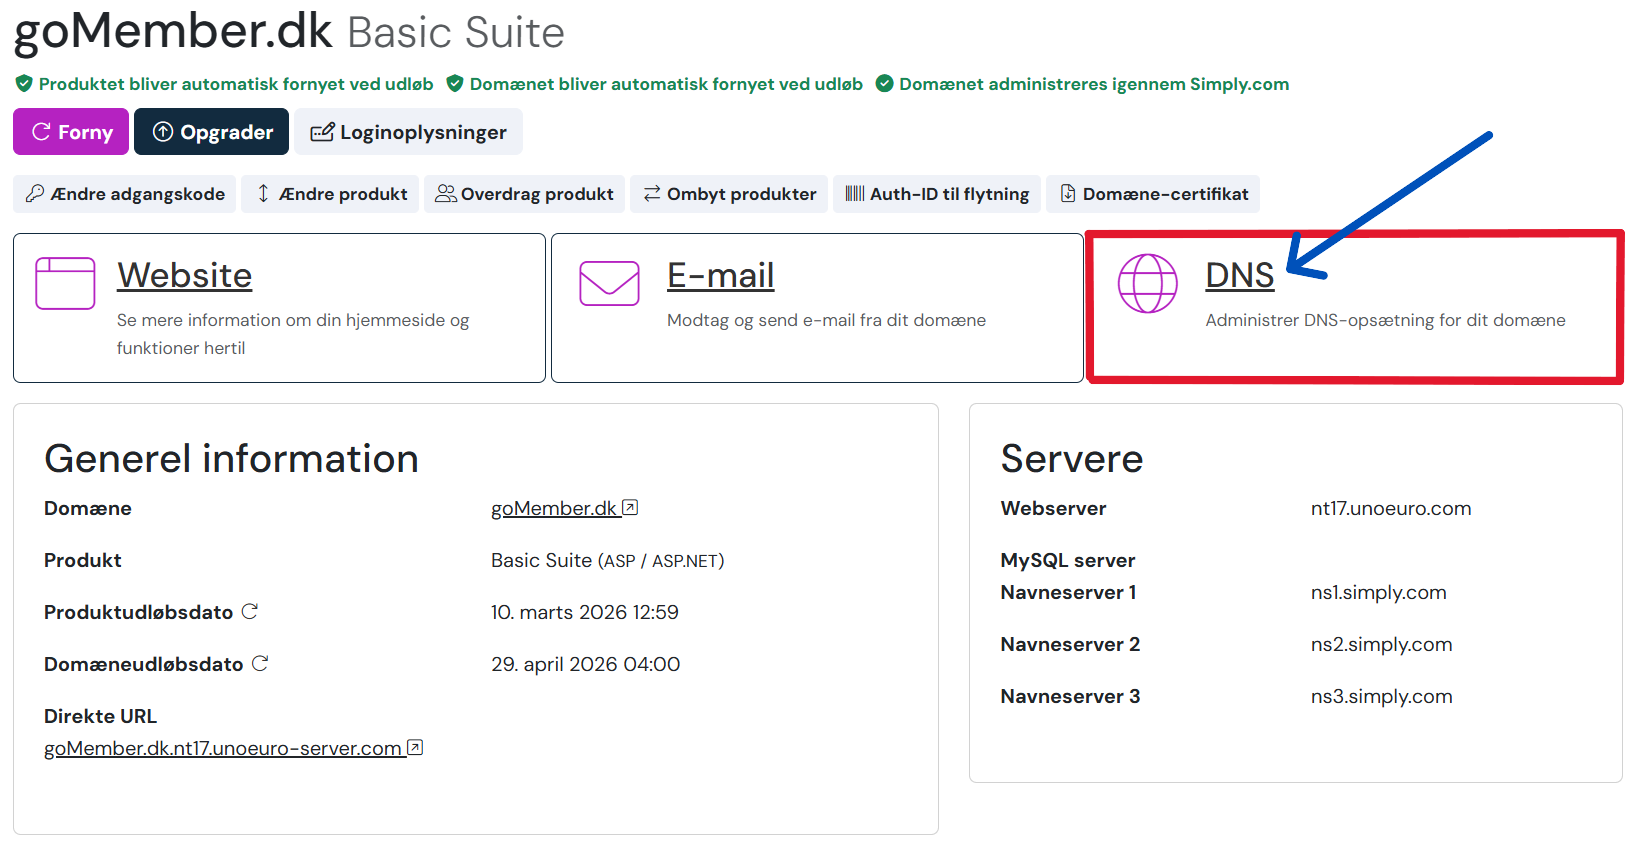Click the swap arrows icon on Ombyt produkter
This screenshot has height=841, width=1639.
(x=652, y=193)
